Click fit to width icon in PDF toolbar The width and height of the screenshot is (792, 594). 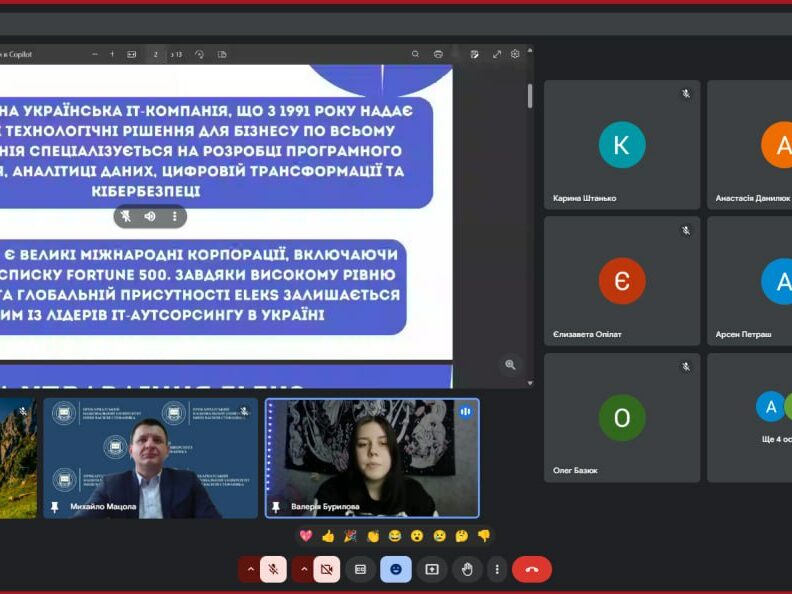pos(132,54)
